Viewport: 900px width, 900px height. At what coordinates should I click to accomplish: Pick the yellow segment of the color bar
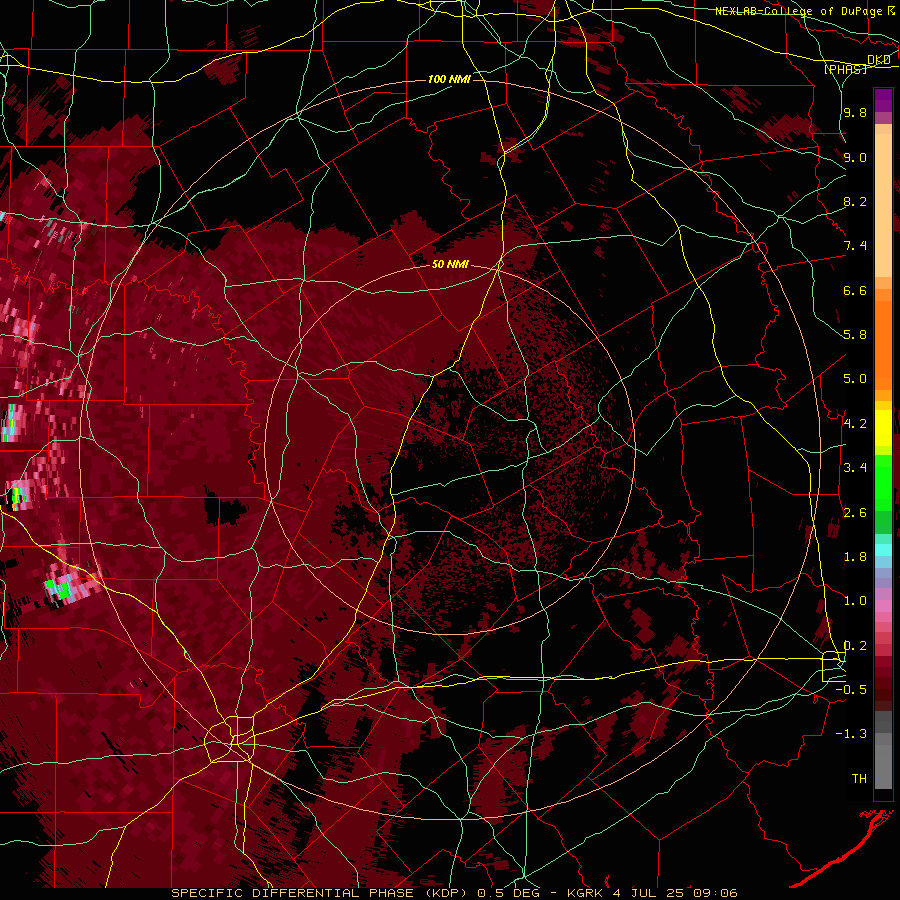pos(883,428)
